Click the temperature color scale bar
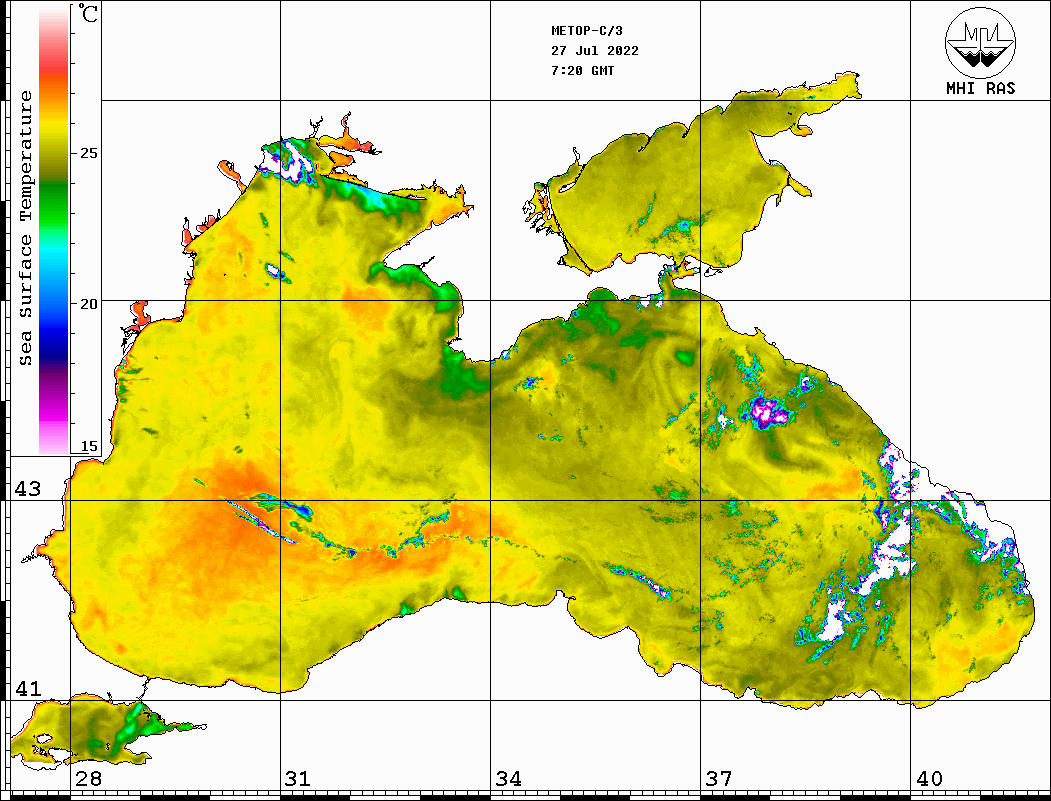Viewport: 1051px width, 801px height. coord(54,229)
